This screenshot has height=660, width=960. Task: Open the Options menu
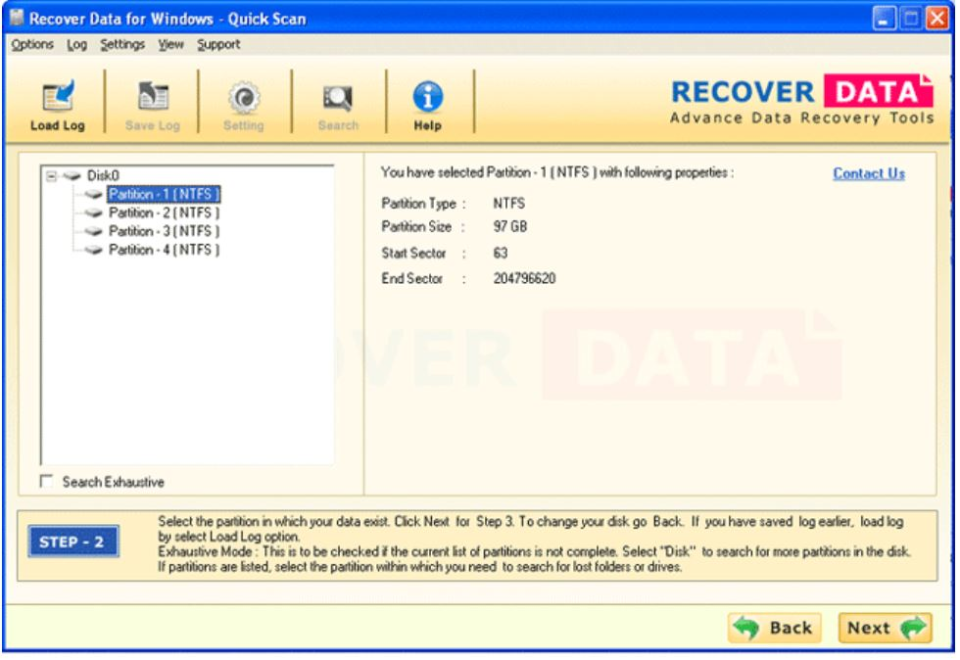tap(32, 45)
